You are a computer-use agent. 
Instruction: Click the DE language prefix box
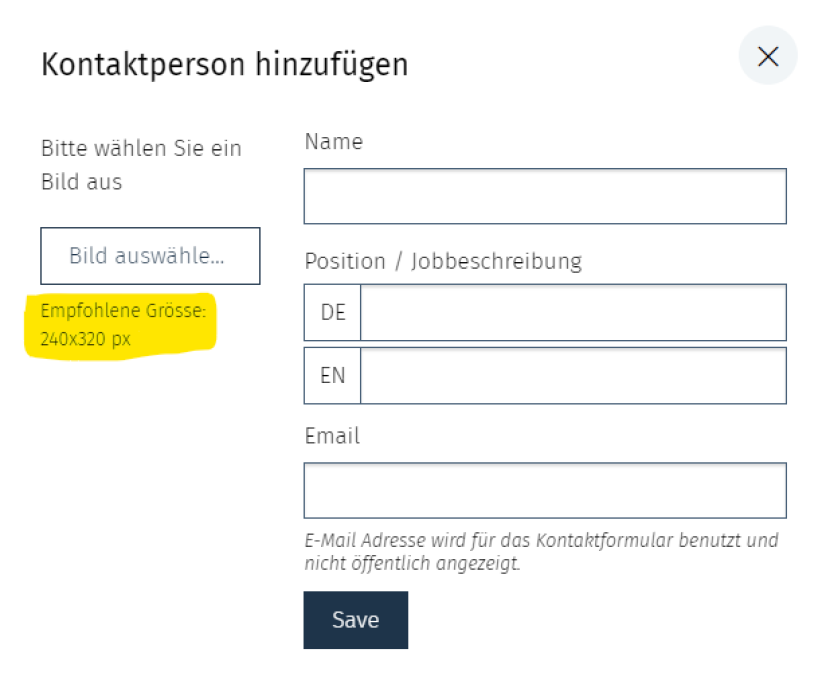[x=332, y=312]
